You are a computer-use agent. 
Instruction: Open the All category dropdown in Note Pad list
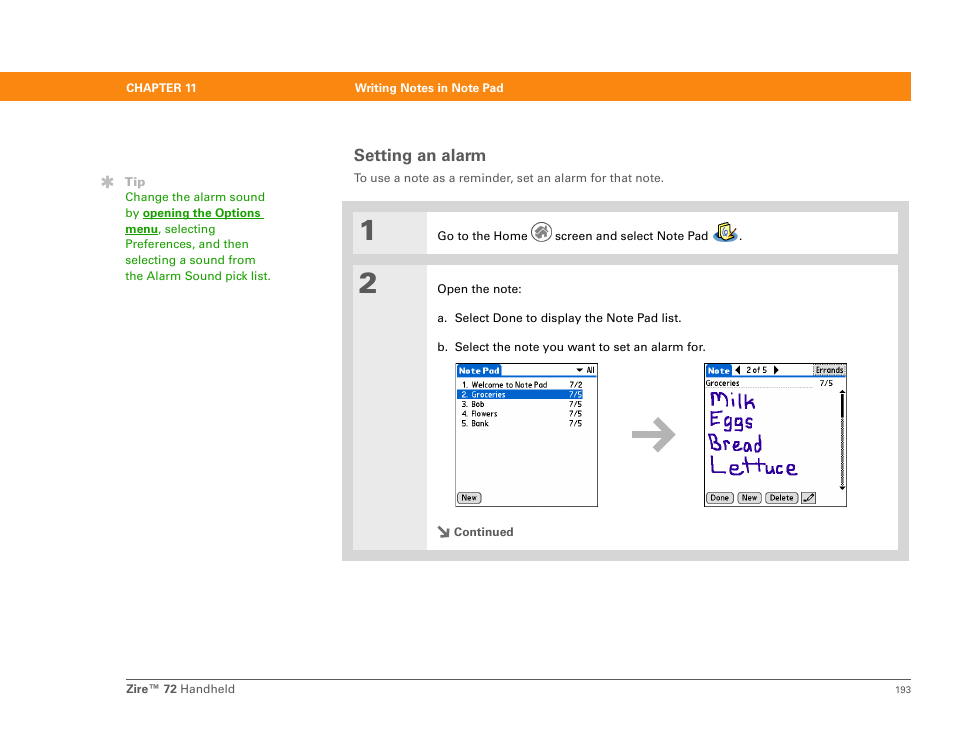(585, 370)
